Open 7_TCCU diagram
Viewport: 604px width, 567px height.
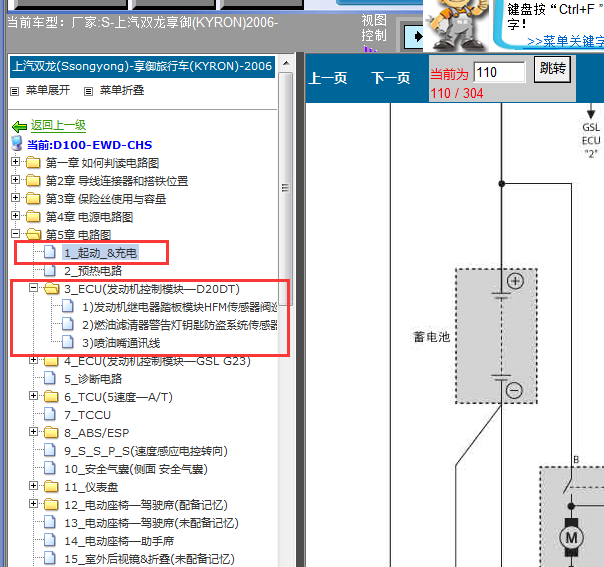(x=87, y=415)
